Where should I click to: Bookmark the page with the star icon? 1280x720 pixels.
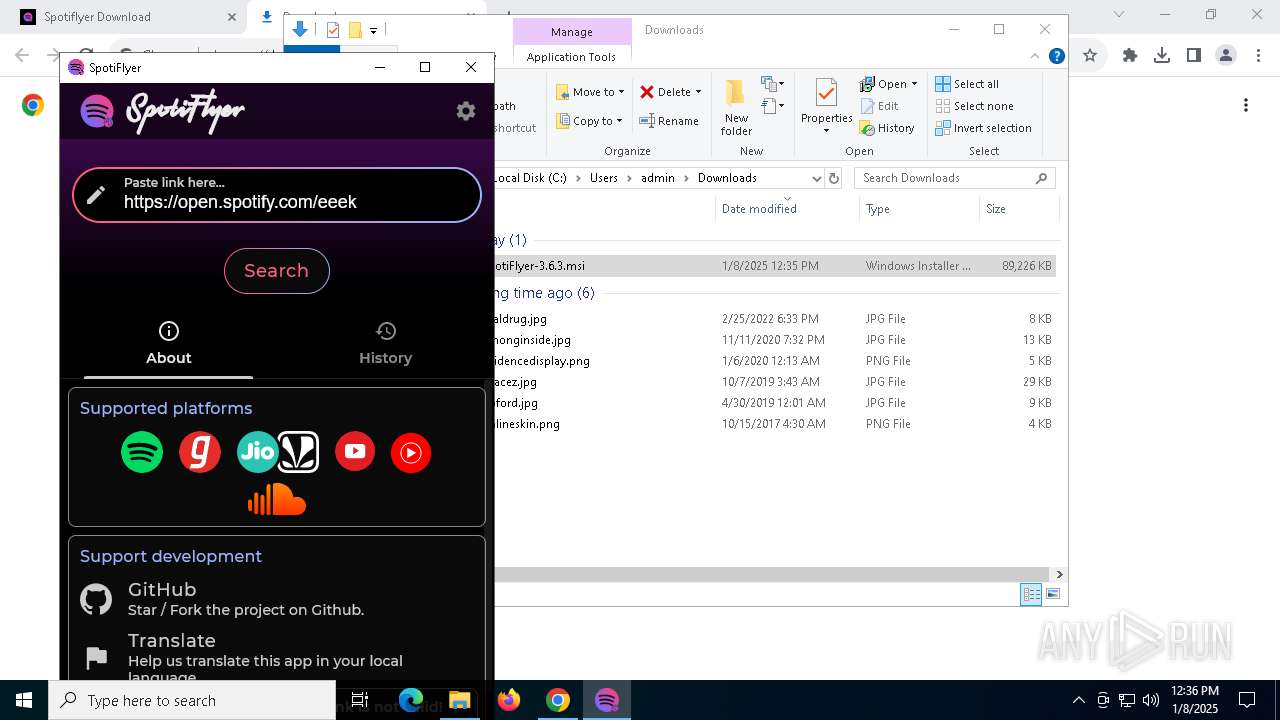click(1090, 56)
